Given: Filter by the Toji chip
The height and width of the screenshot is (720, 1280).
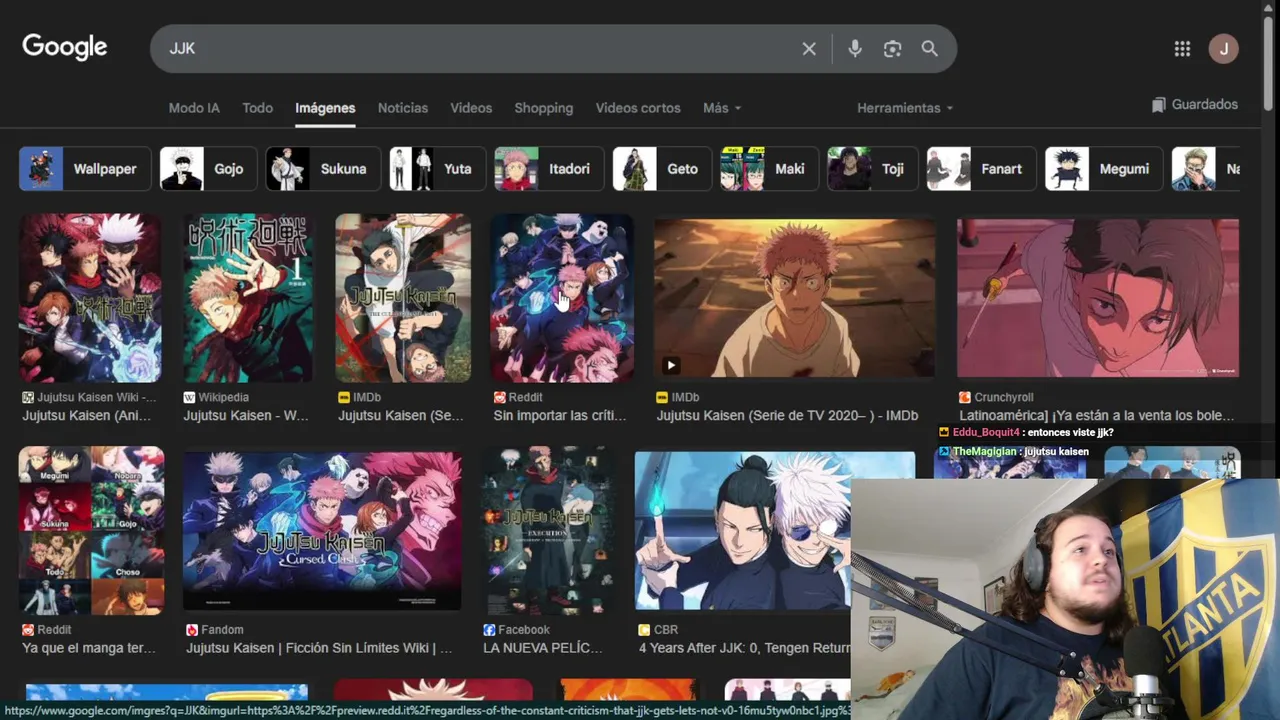Looking at the screenshot, I should 873,169.
